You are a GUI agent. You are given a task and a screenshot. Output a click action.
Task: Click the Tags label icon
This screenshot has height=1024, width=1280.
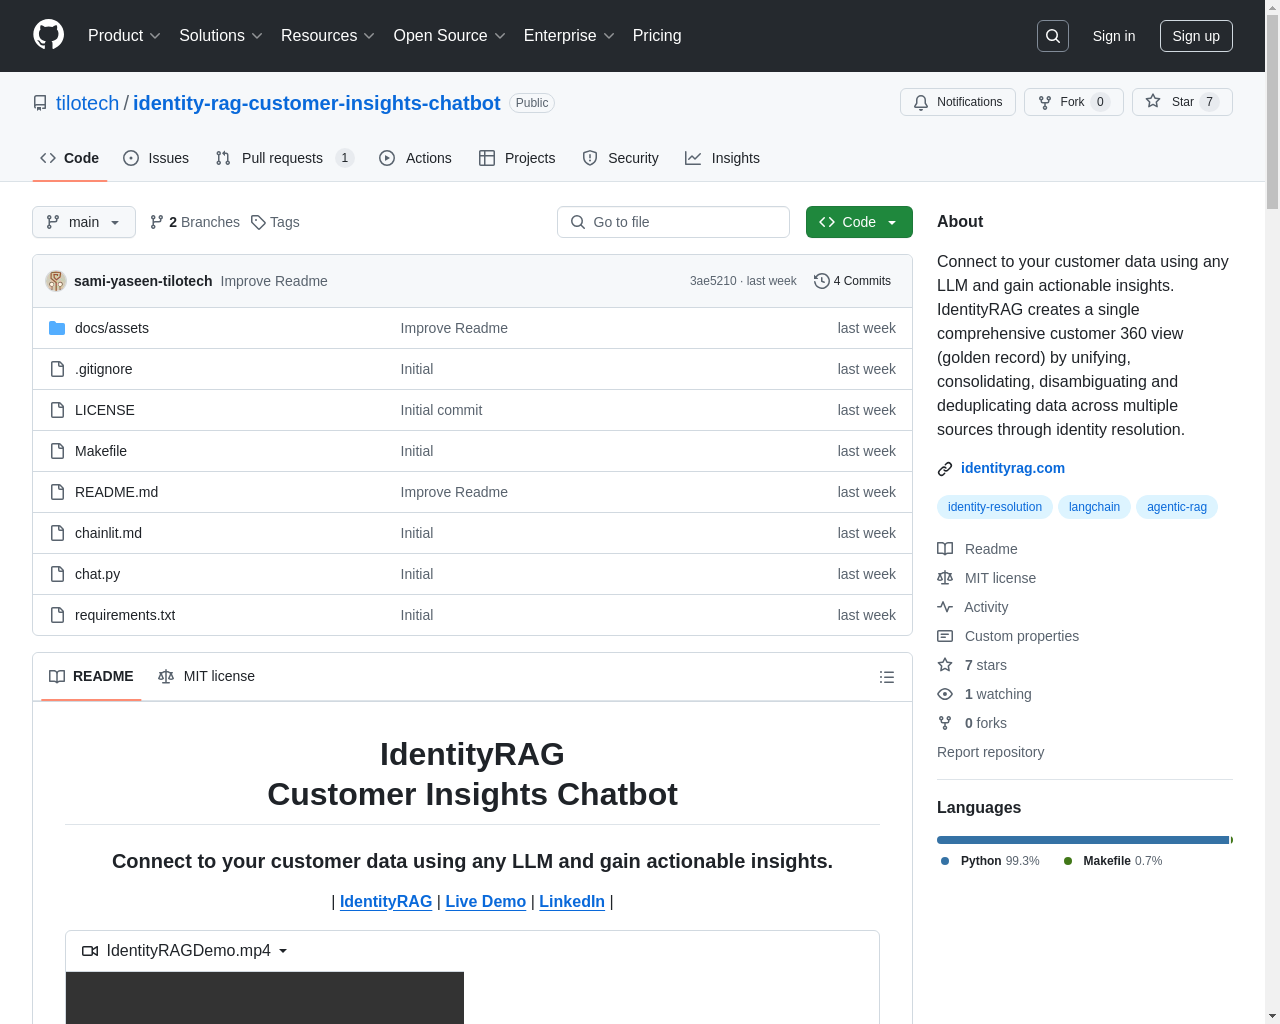258,222
